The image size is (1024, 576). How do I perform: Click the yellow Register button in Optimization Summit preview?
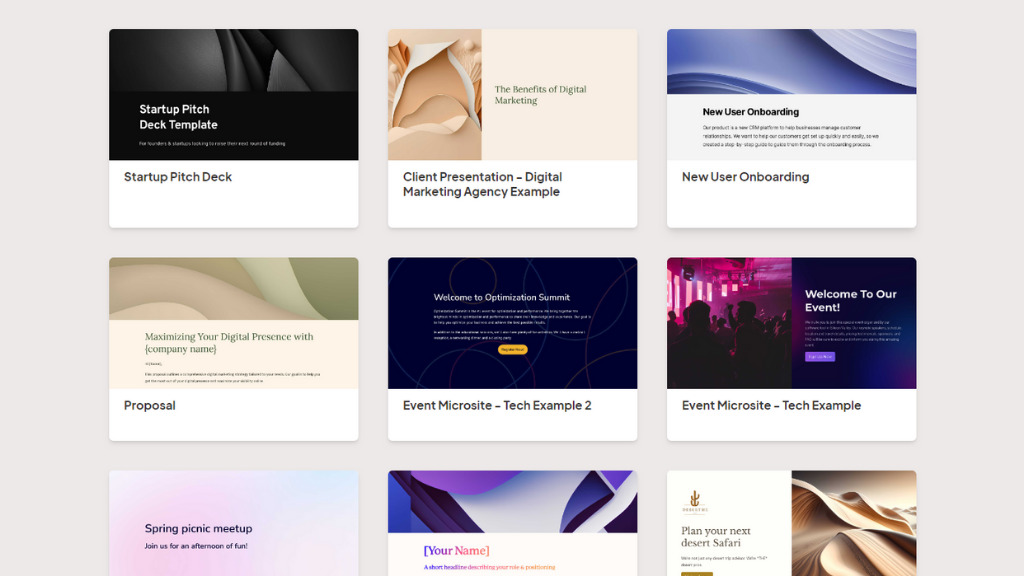pos(513,349)
